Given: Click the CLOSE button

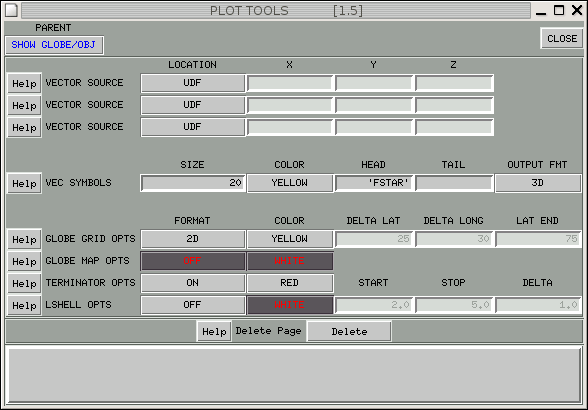Looking at the screenshot, I should (562, 38).
